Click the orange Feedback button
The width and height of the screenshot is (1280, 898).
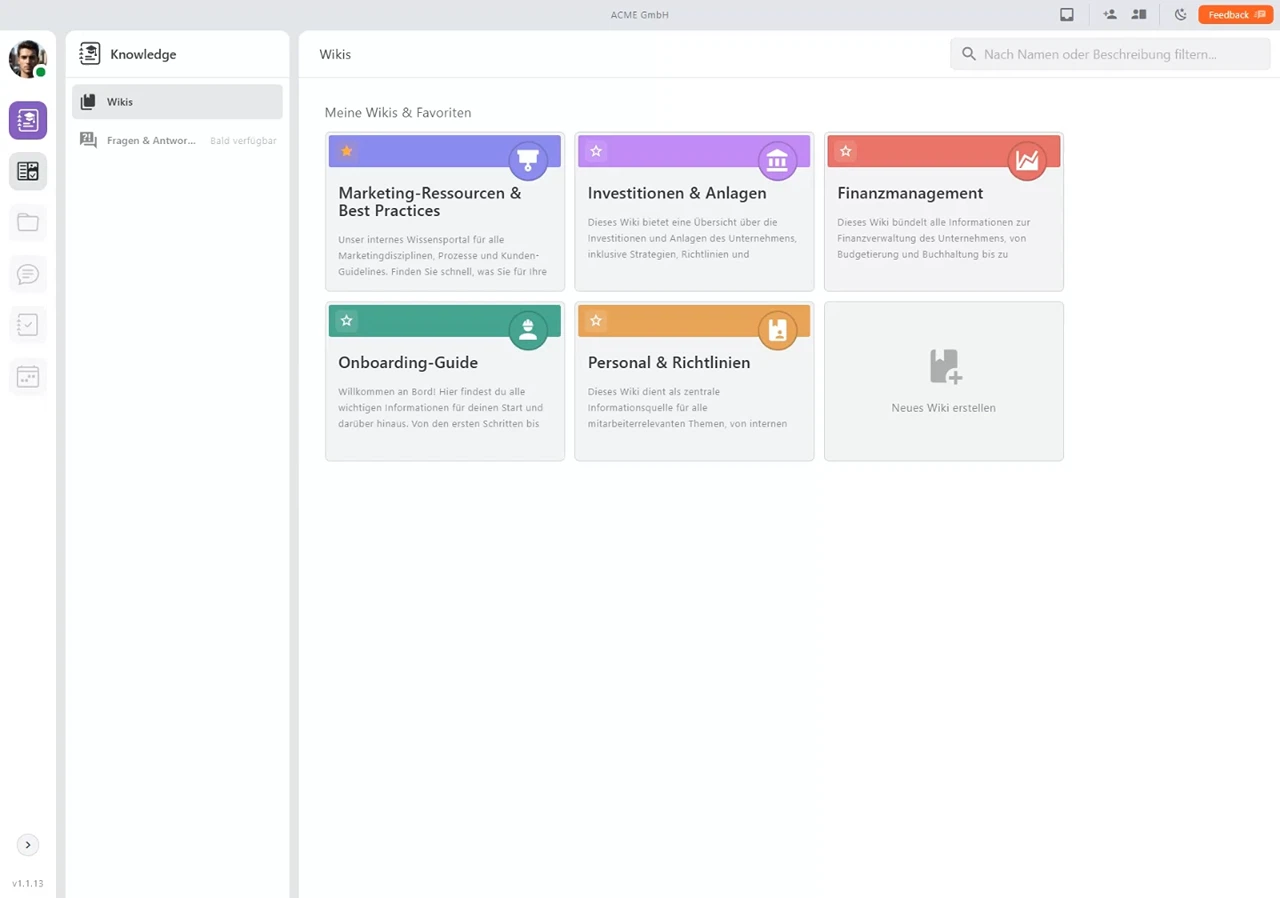[x=1235, y=15]
